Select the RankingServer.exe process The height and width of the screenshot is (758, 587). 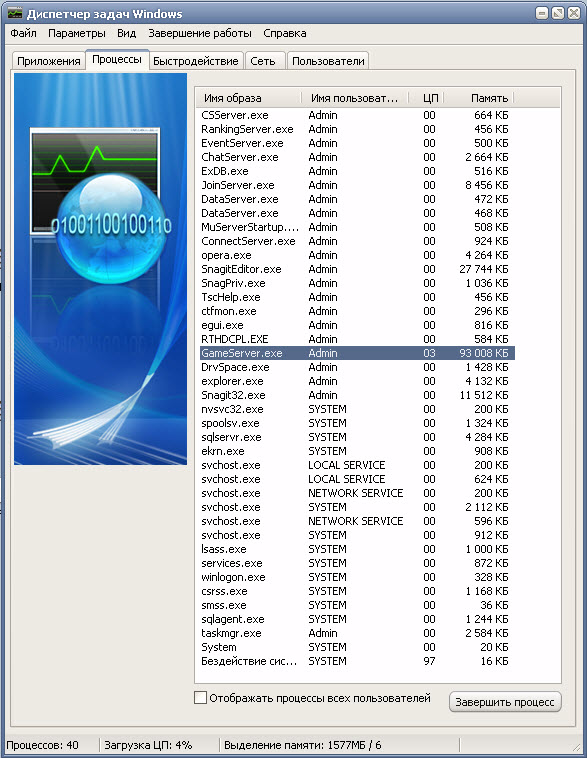pos(357,129)
